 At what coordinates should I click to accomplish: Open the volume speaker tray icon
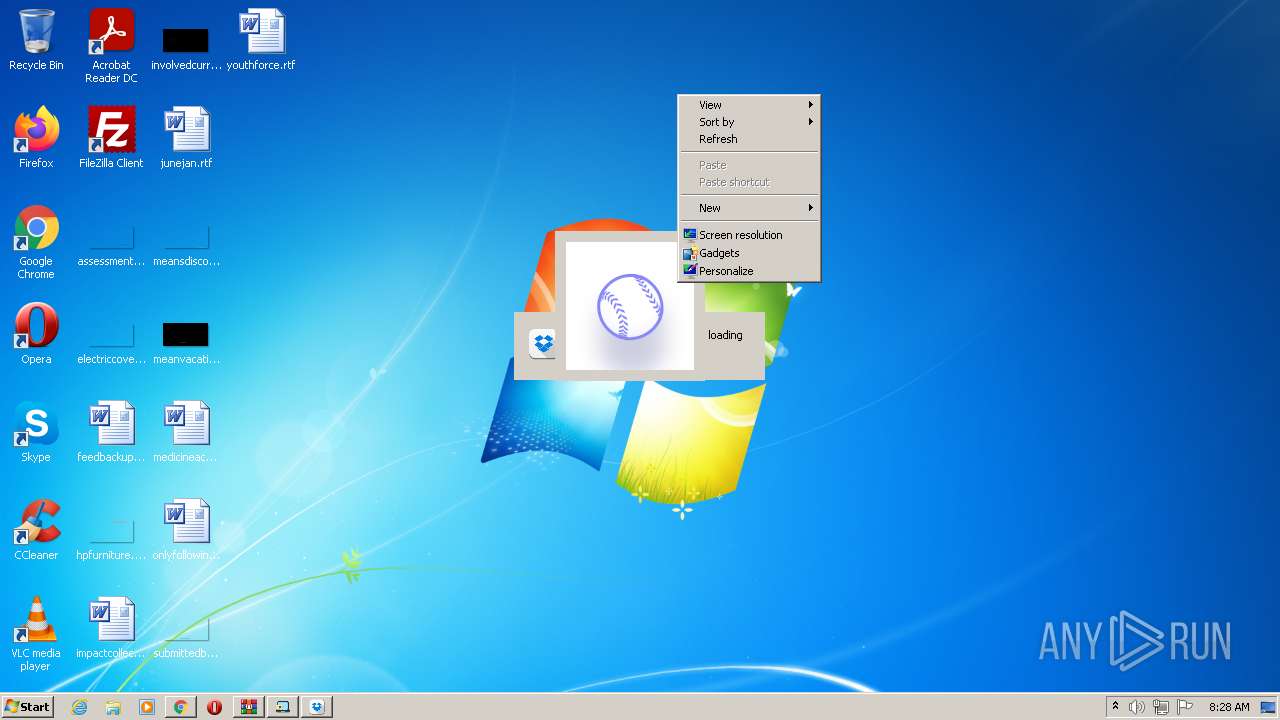(x=1137, y=707)
